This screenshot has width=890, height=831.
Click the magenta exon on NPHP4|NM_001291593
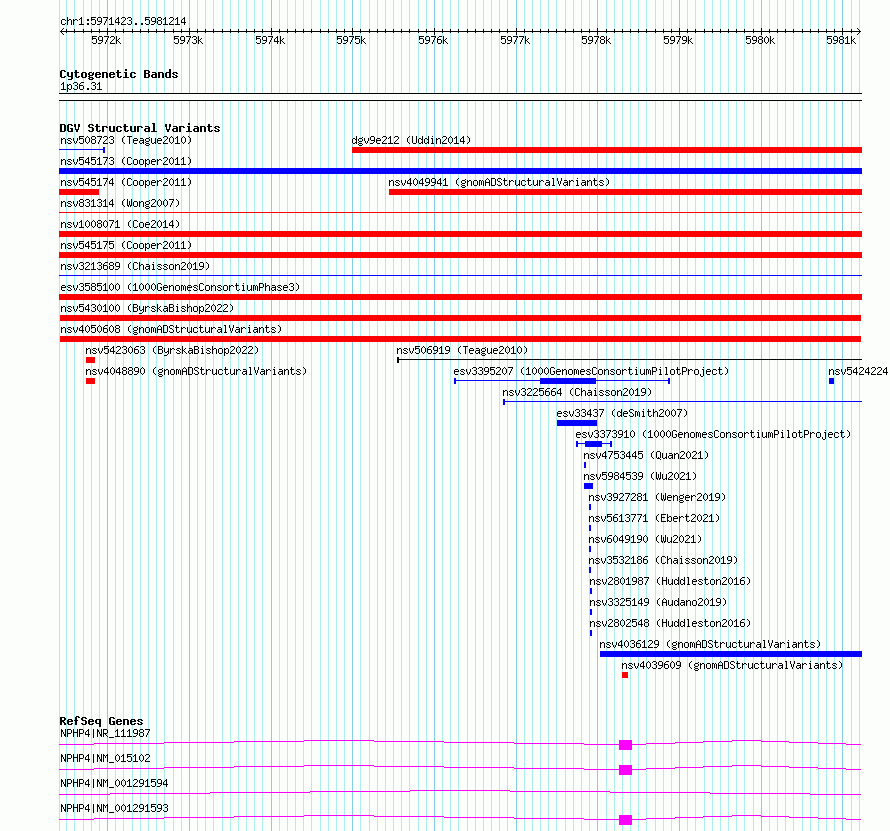click(x=625, y=820)
